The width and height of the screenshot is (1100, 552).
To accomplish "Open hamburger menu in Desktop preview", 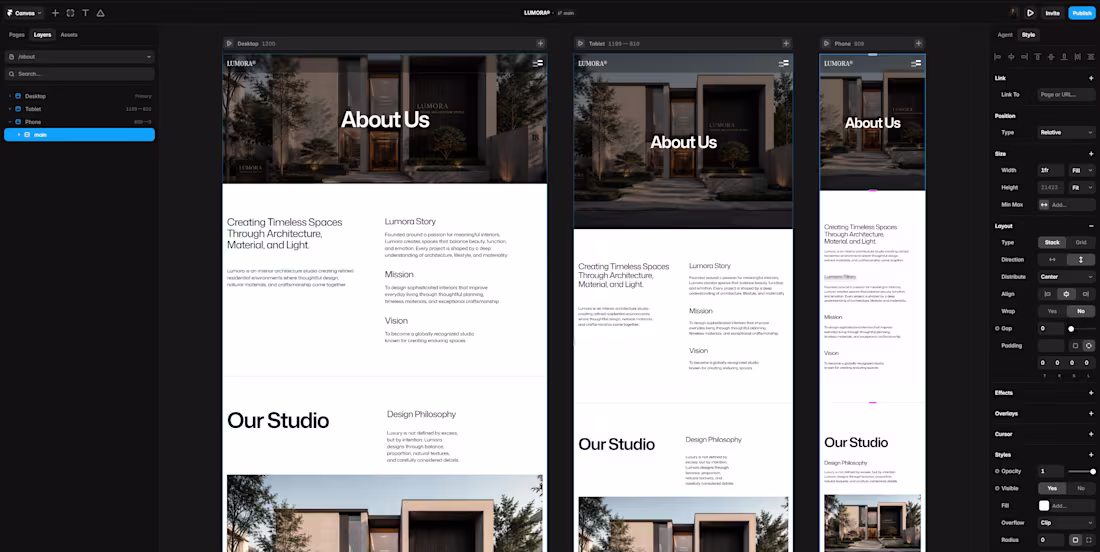I will click(538, 63).
